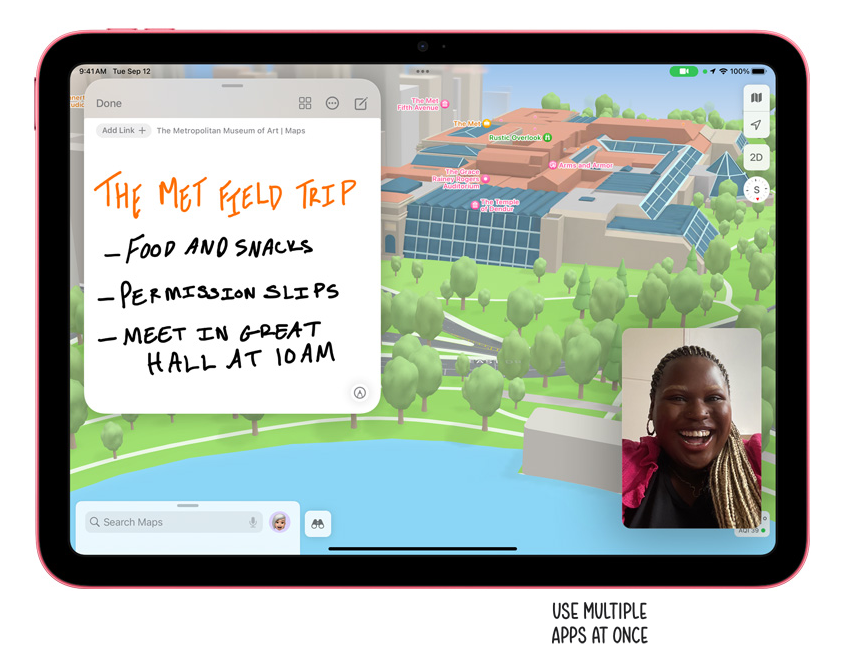Open the Quick Notes grid view icon
Image resolution: width=857 pixels, height=657 pixels.
point(305,103)
